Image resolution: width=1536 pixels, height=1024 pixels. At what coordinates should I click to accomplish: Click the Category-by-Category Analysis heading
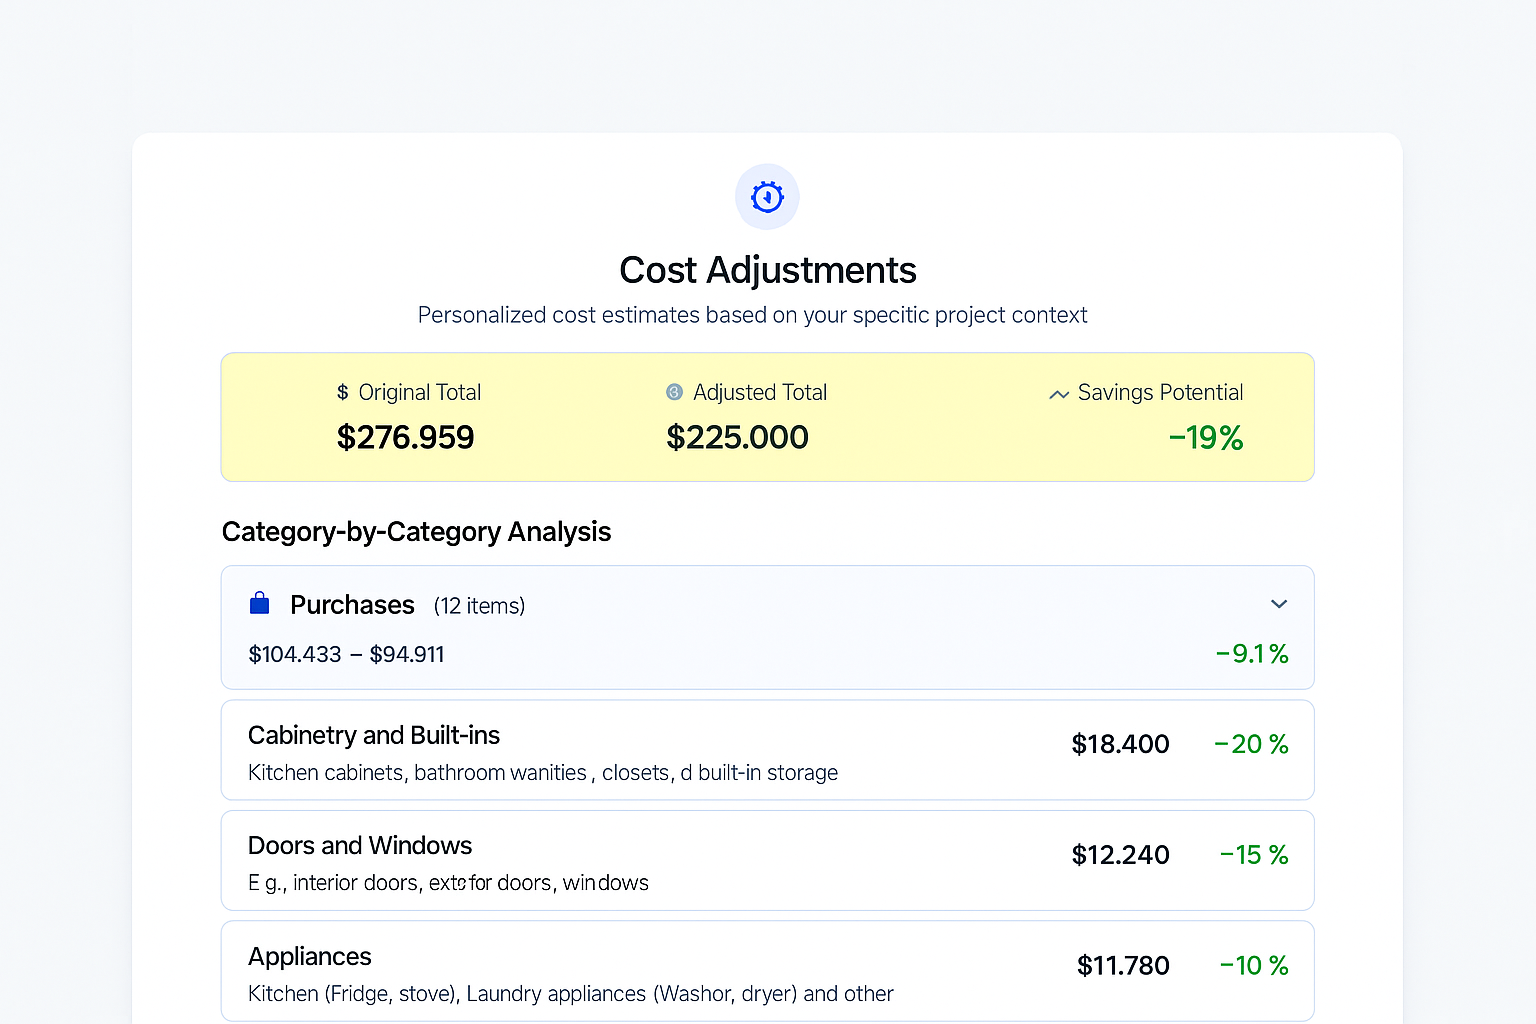coord(416,532)
